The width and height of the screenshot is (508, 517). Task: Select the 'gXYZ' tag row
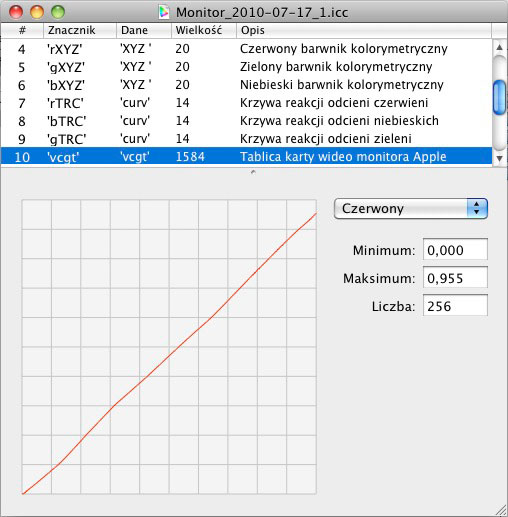246,67
